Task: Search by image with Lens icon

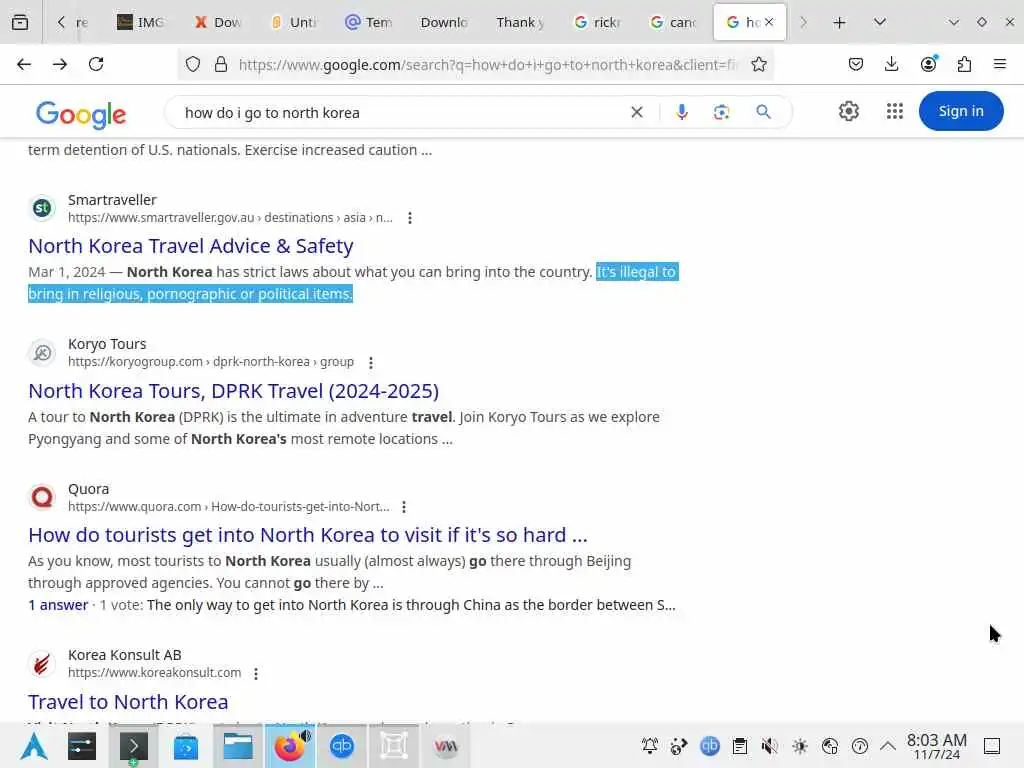Action: point(722,112)
